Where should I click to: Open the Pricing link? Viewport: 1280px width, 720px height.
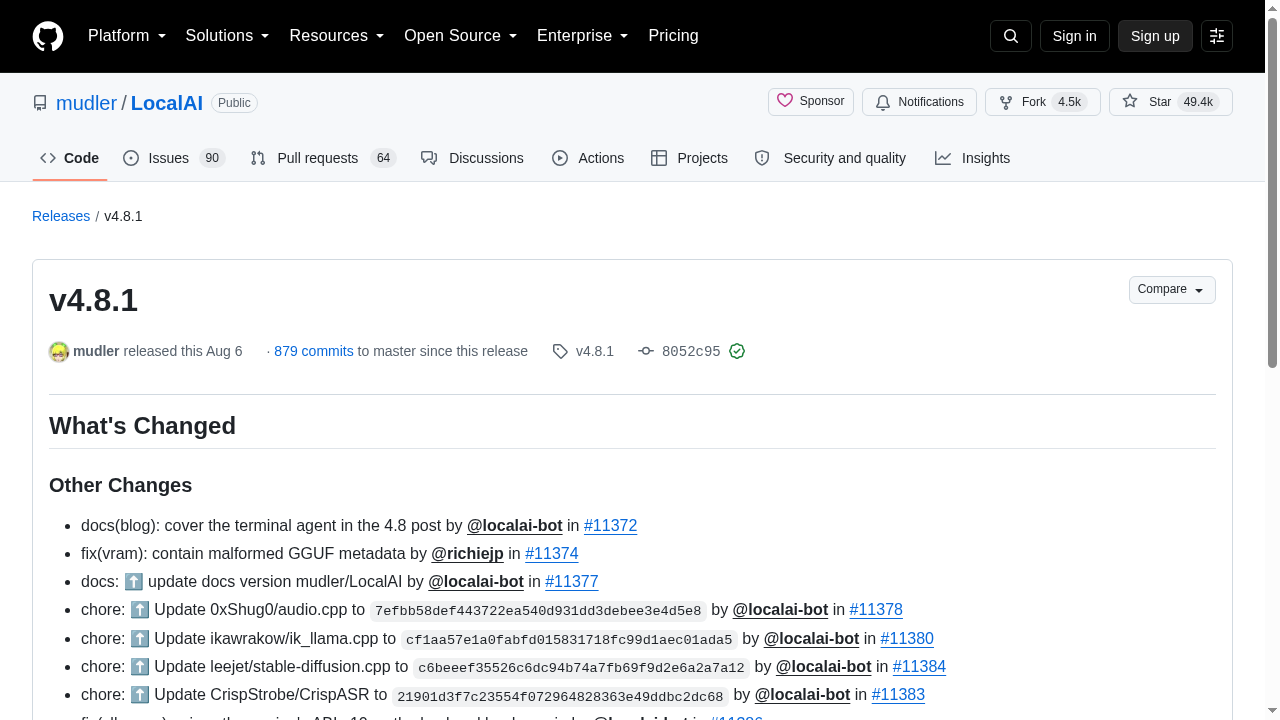click(673, 36)
